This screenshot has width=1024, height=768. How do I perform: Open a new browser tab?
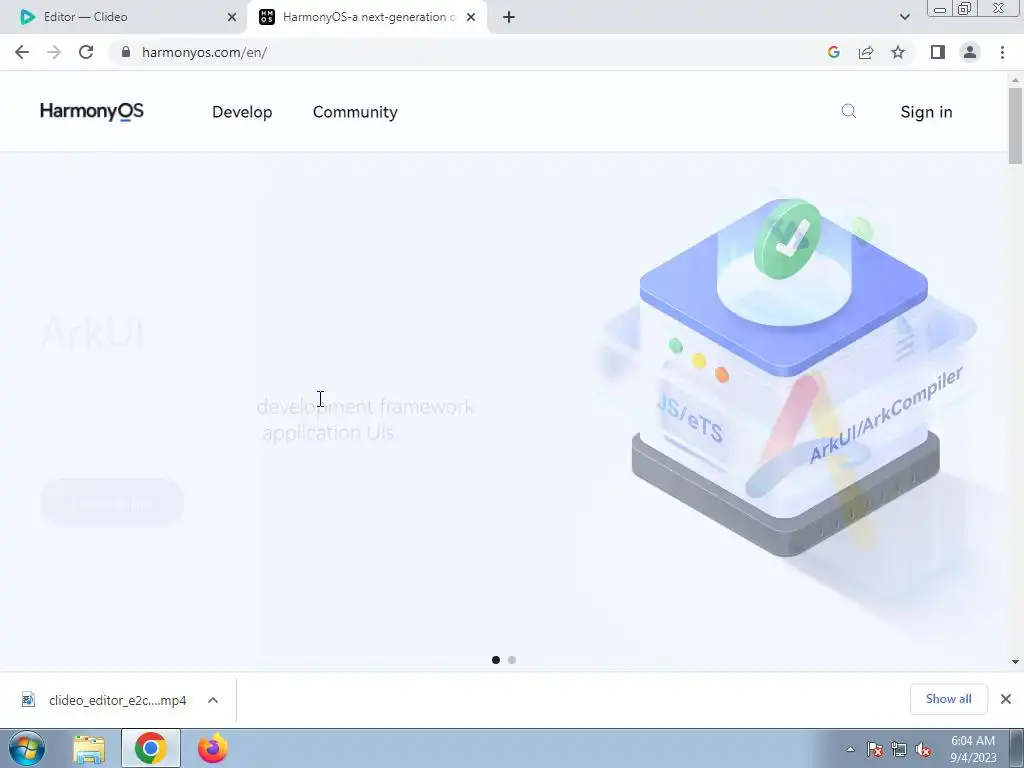coord(509,17)
